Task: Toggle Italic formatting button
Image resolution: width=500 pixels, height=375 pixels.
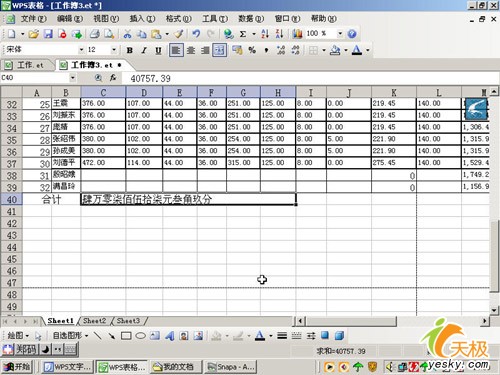Action: point(144,50)
